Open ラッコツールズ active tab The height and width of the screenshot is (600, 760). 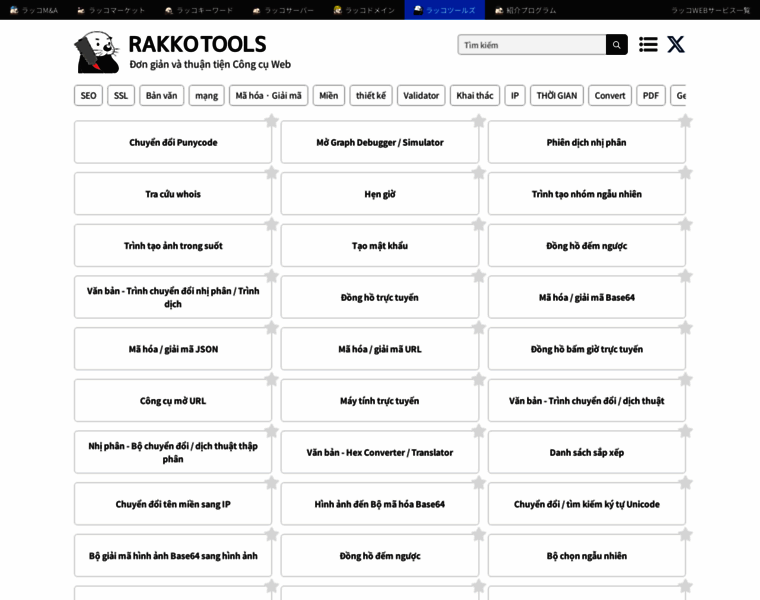click(x=444, y=10)
